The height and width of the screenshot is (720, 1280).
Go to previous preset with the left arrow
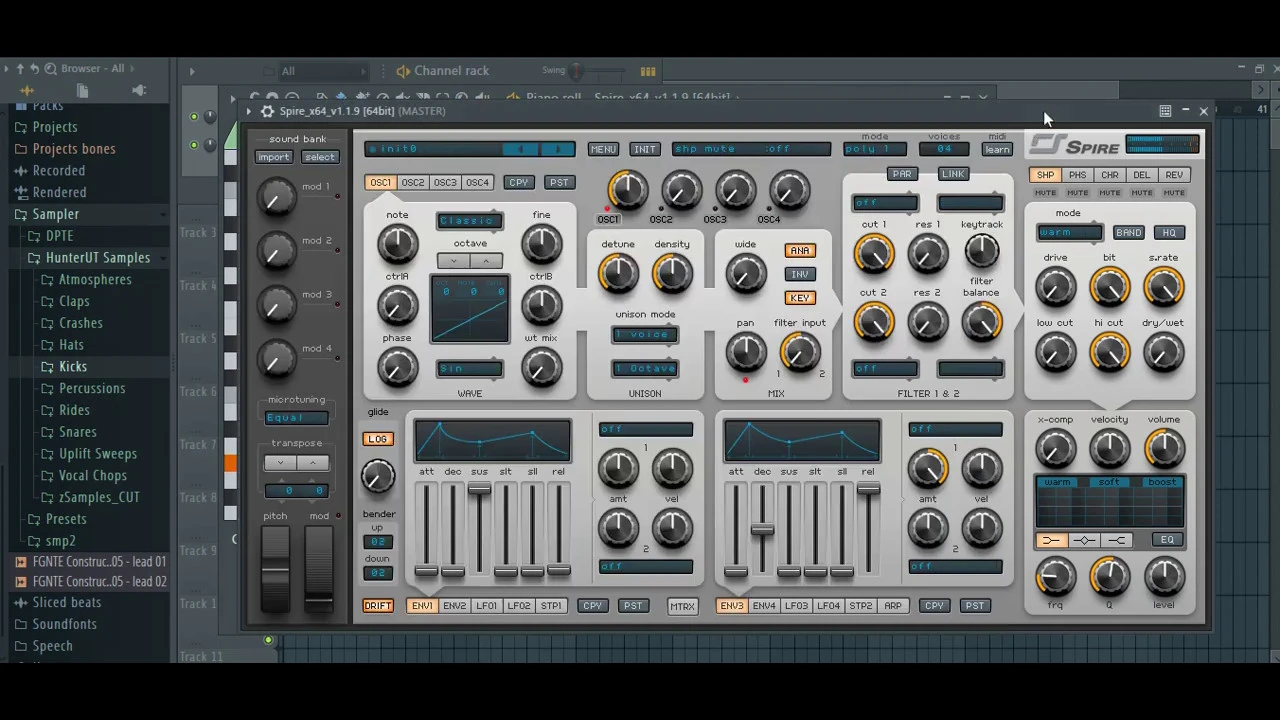pos(520,149)
